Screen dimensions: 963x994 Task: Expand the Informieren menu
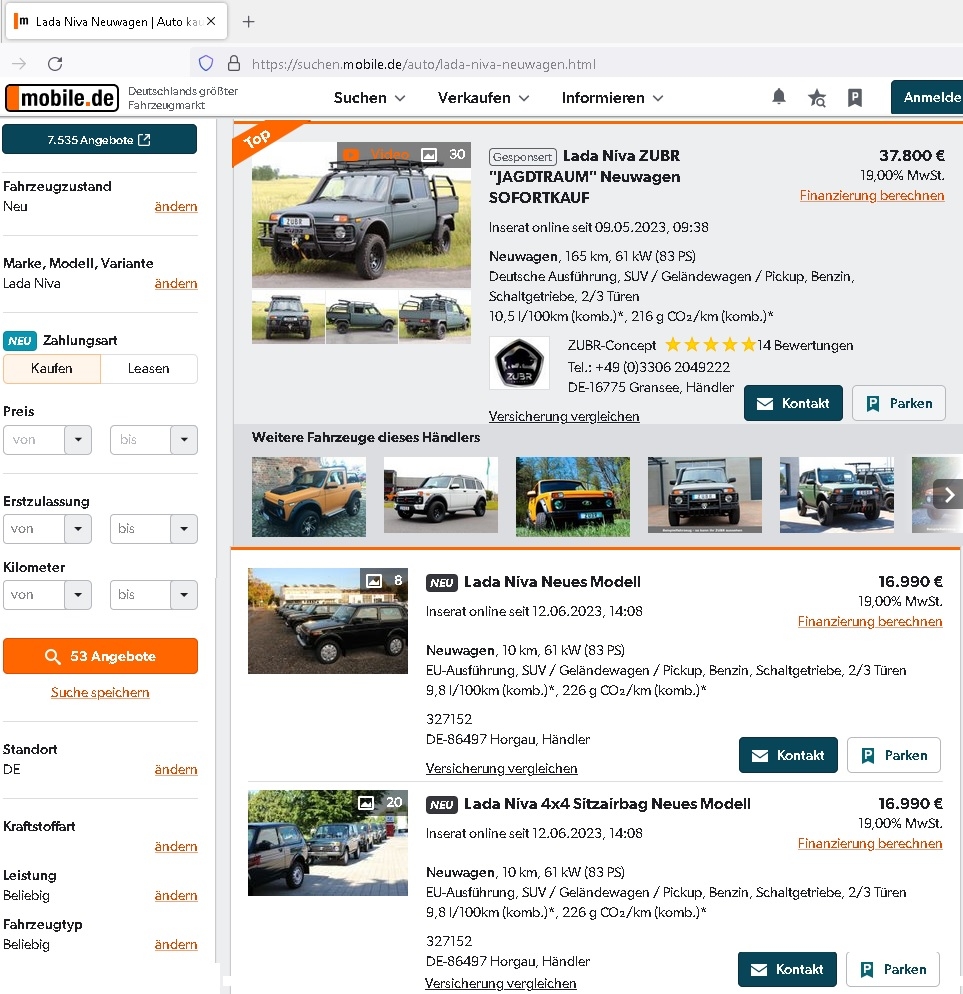click(x=612, y=98)
